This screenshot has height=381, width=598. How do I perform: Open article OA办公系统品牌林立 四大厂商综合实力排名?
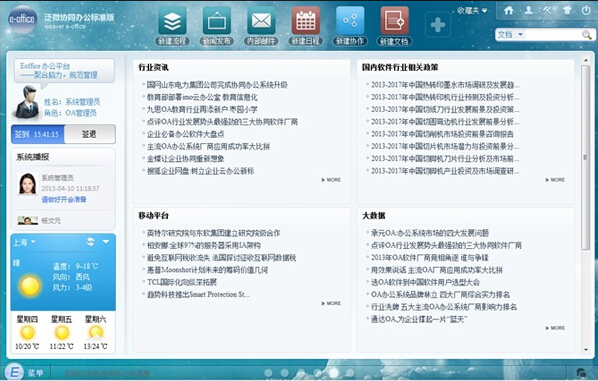tap(440, 294)
